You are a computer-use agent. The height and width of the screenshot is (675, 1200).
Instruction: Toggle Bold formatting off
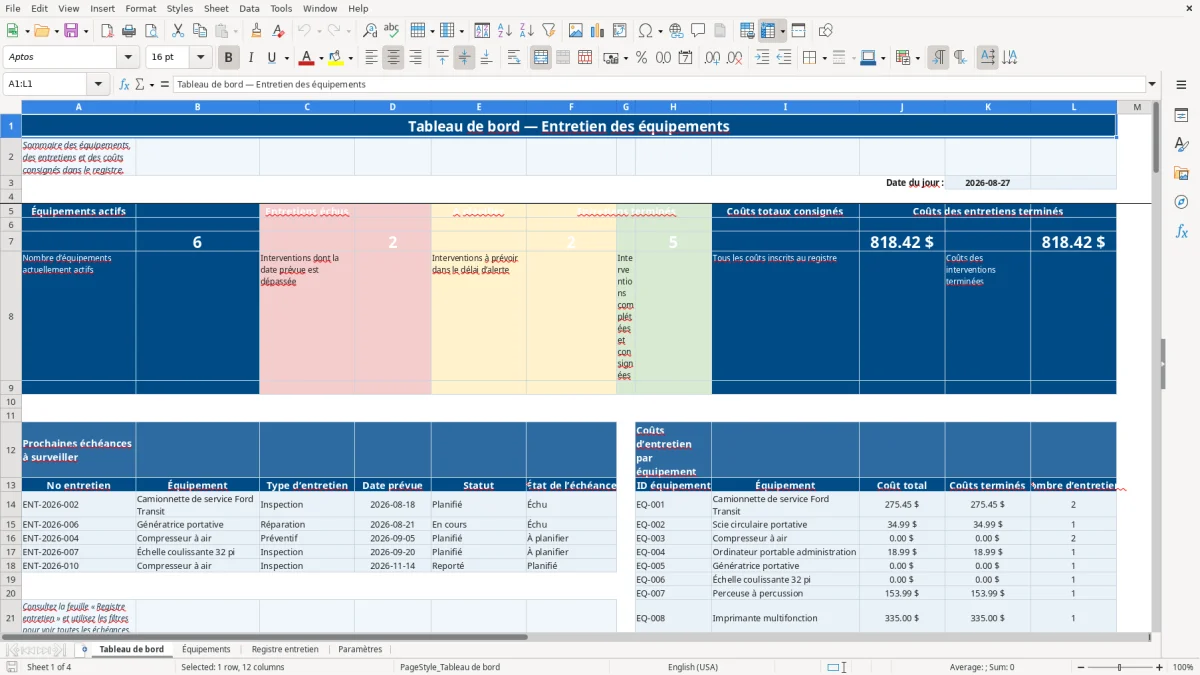tap(228, 58)
